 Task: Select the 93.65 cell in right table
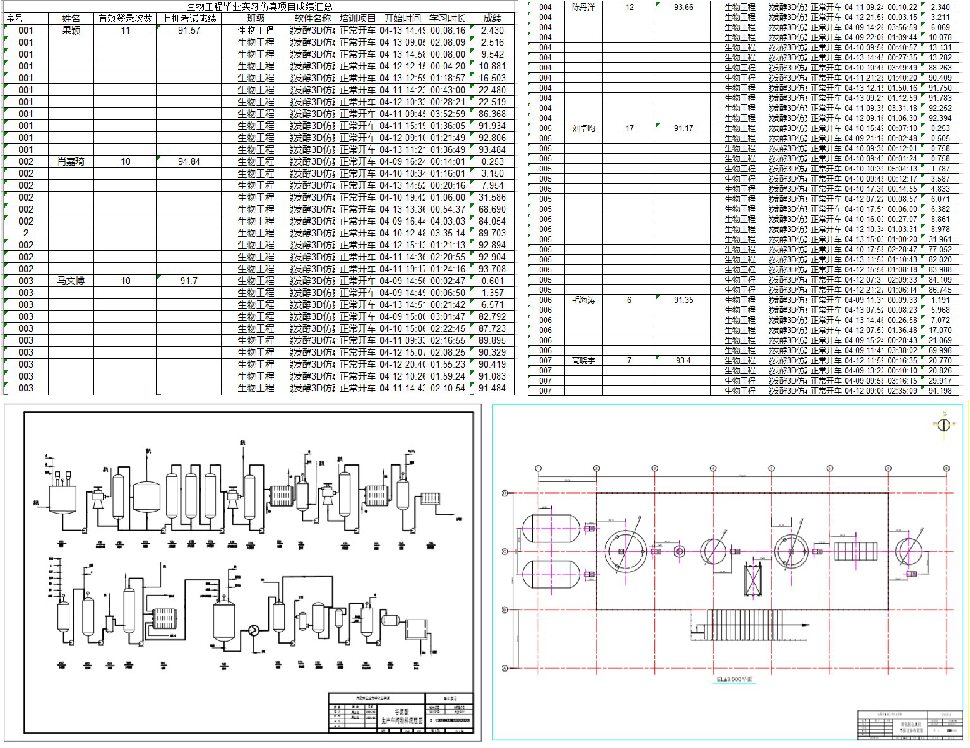coord(683,7)
